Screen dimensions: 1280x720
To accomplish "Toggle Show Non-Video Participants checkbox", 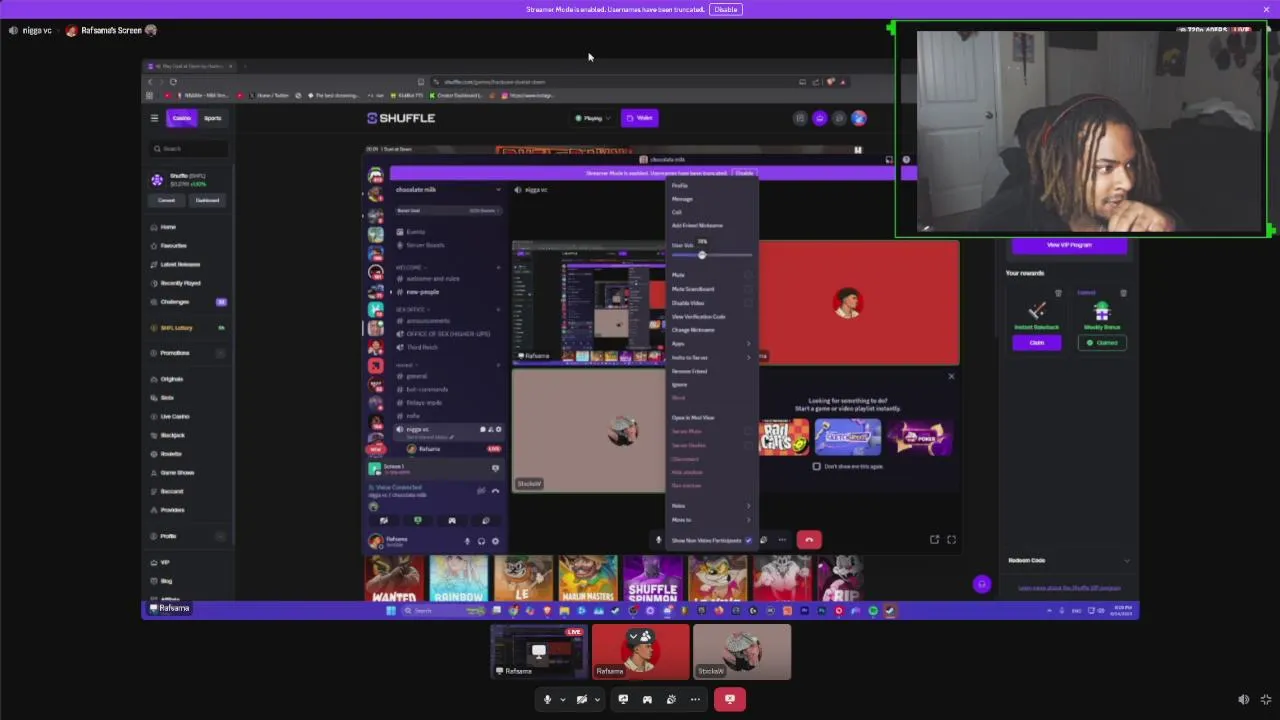I will pyautogui.click(x=748, y=540).
